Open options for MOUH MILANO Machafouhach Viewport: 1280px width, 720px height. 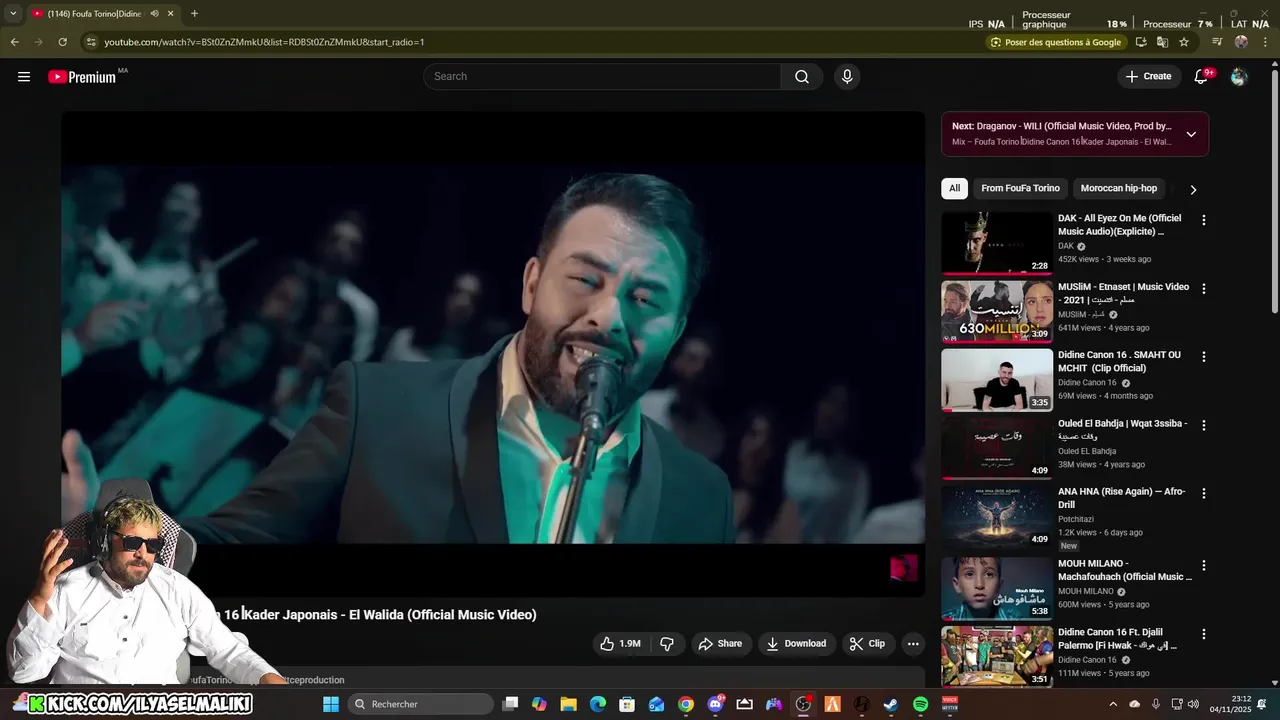[x=1204, y=566]
